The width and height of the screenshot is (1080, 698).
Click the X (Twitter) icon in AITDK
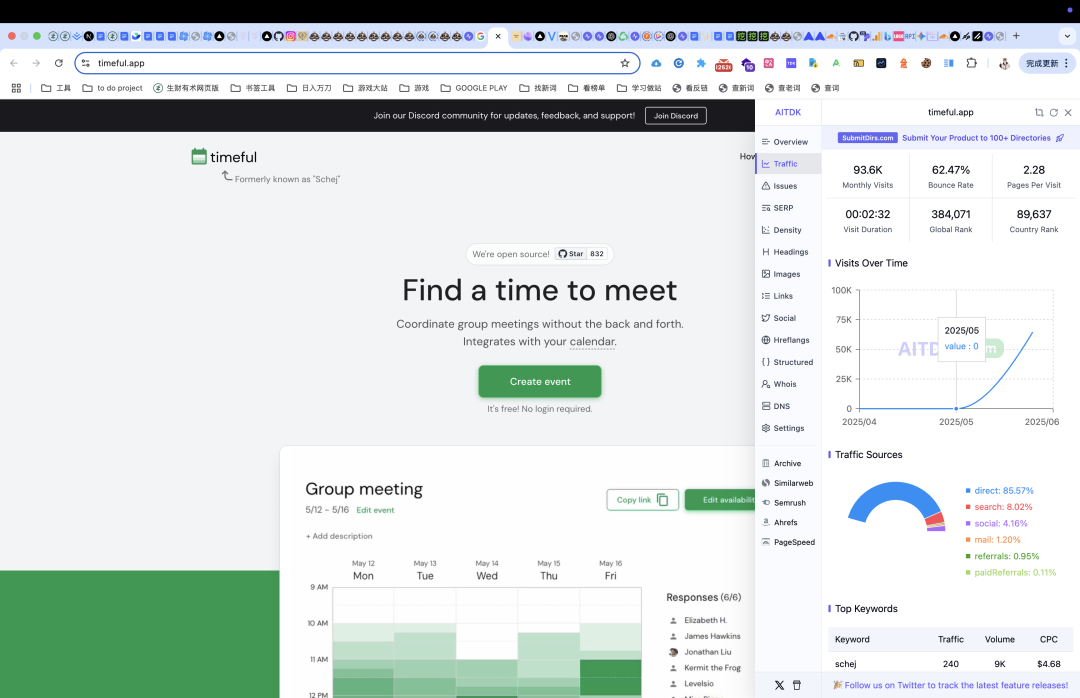[779, 686]
